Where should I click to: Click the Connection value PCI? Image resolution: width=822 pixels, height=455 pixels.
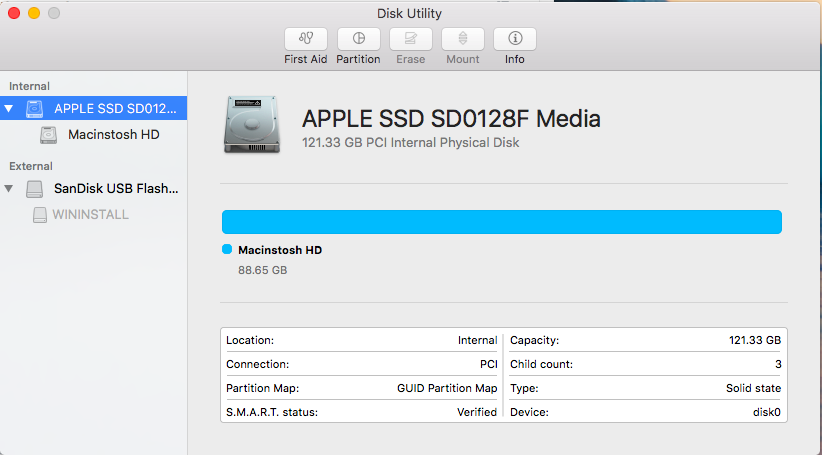(489, 364)
